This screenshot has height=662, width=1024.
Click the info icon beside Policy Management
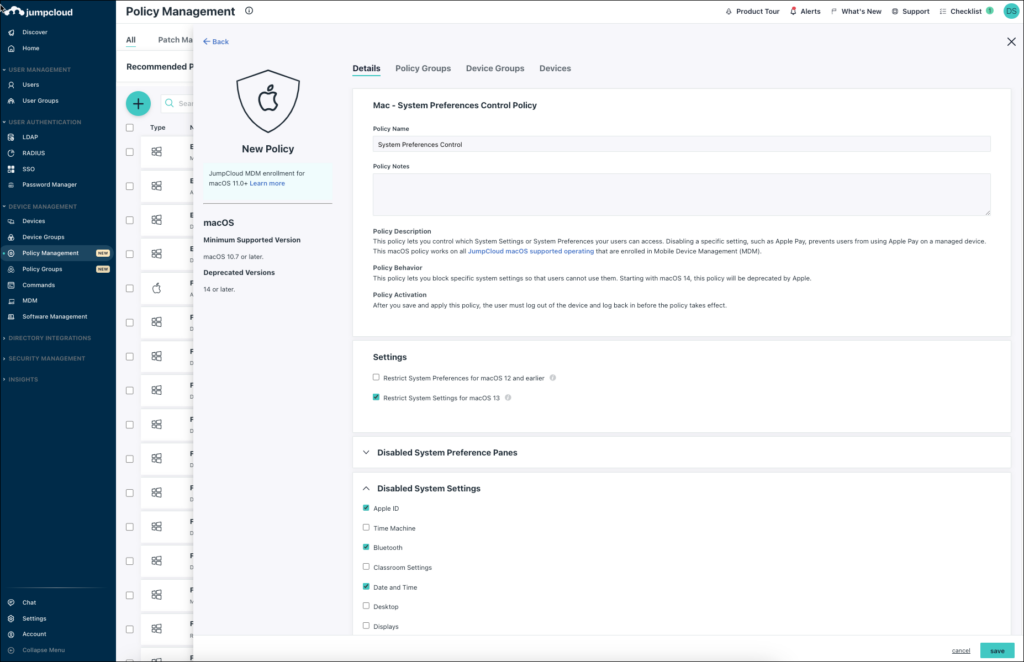[249, 11]
